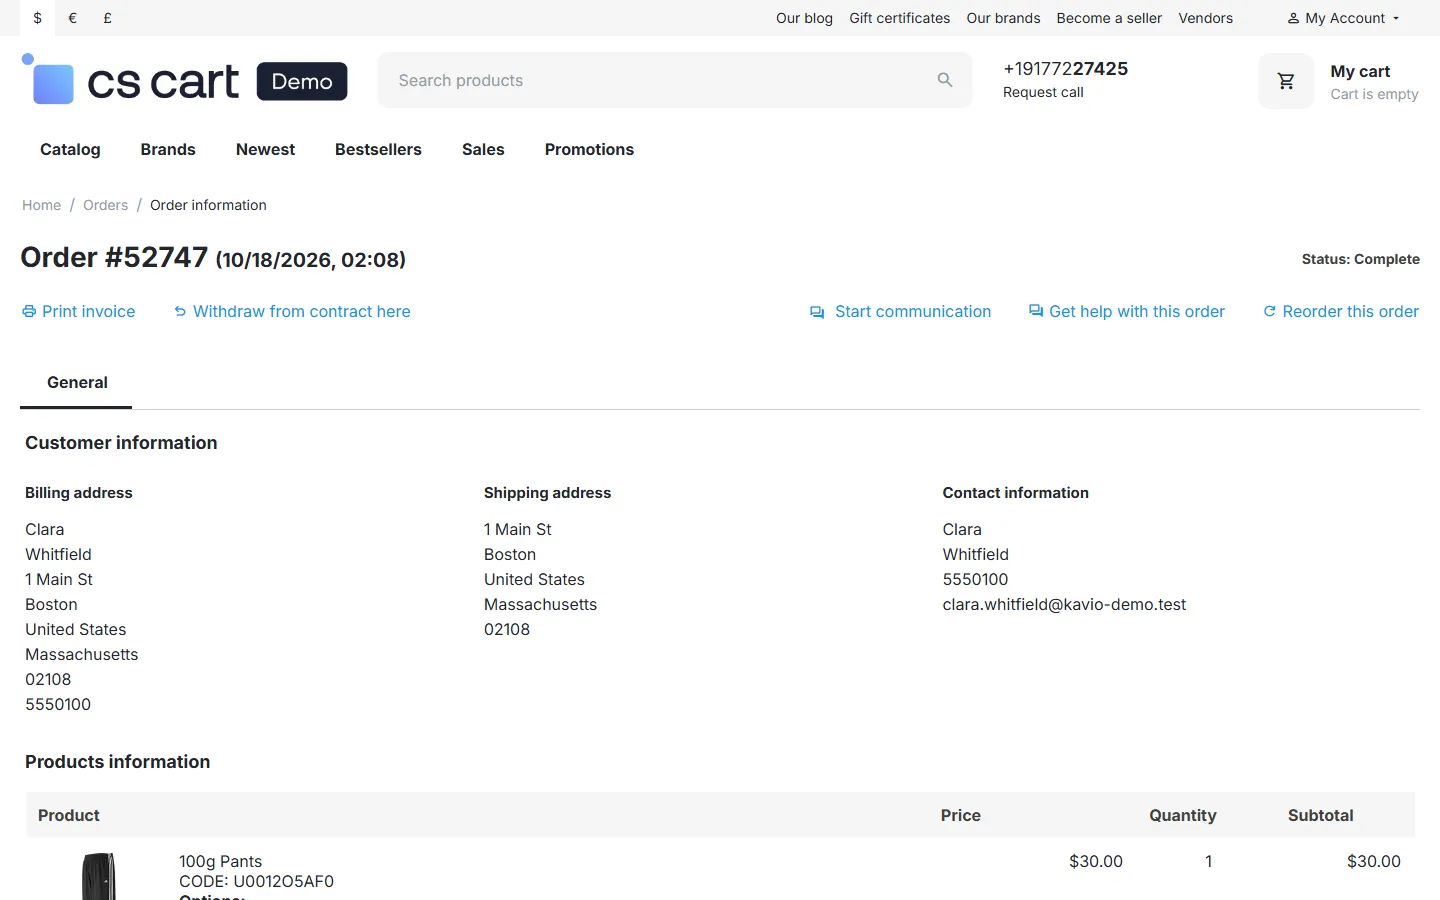Click the 100g Pants product thumbnail
Viewport: 1440px width, 900px height.
(x=99, y=876)
